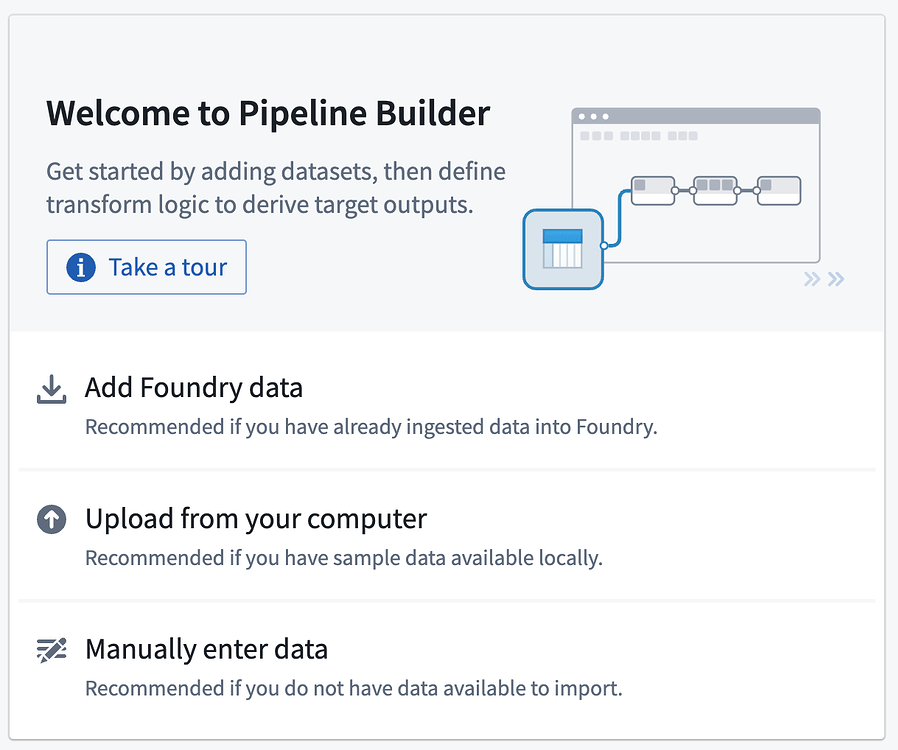898x750 pixels.
Task: Click the middle transform node in the pipeline illustration
Action: pyautogui.click(x=714, y=189)
